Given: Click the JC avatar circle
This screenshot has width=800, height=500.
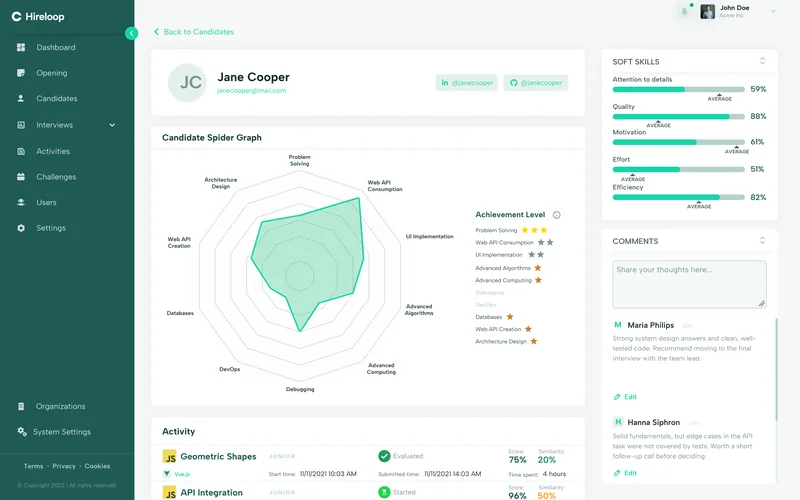Looking at the screenshot, I should point(187,82).
